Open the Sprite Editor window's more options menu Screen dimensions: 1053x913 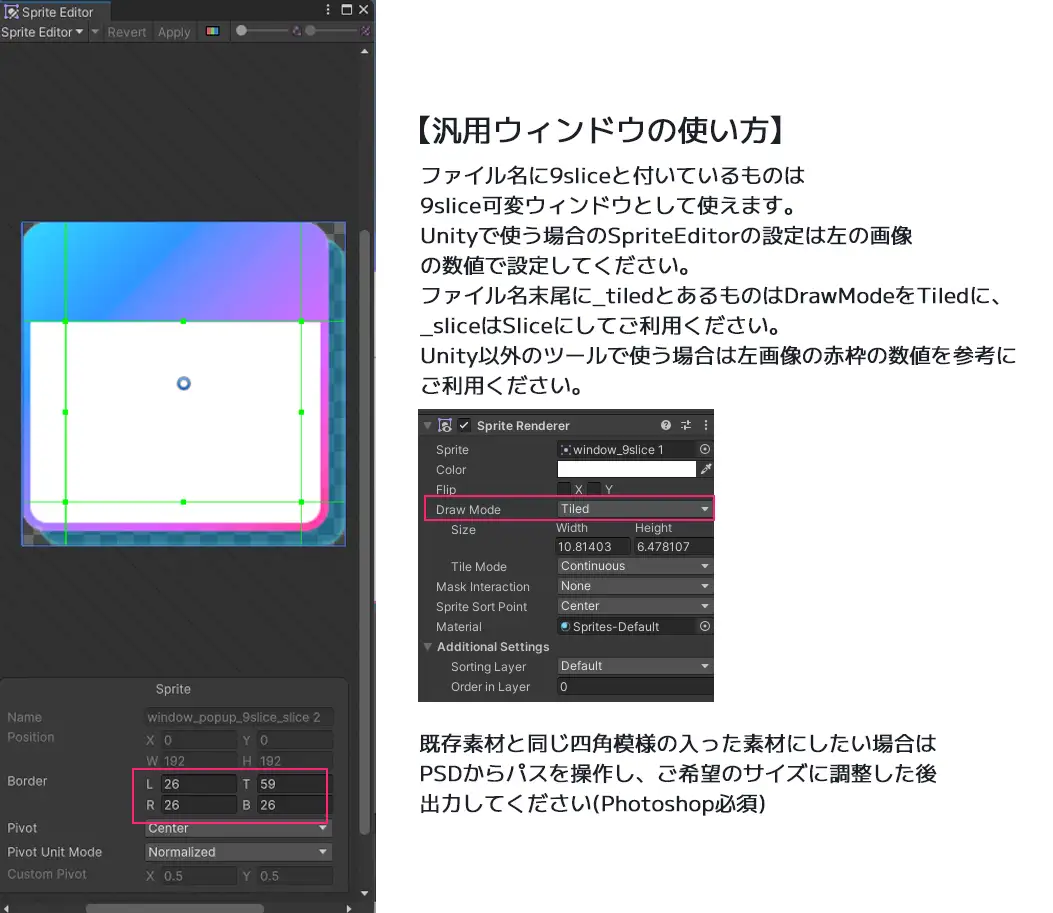327,9
